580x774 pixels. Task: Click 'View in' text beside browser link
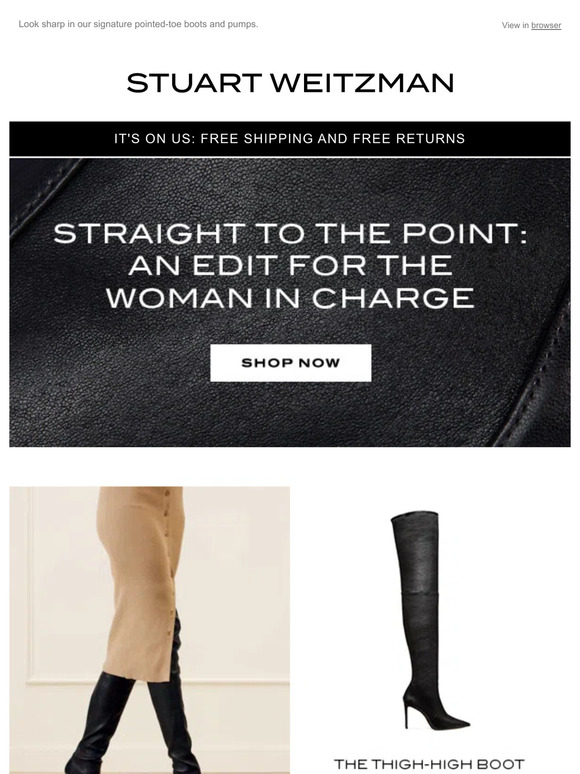[x=515, y=25]
